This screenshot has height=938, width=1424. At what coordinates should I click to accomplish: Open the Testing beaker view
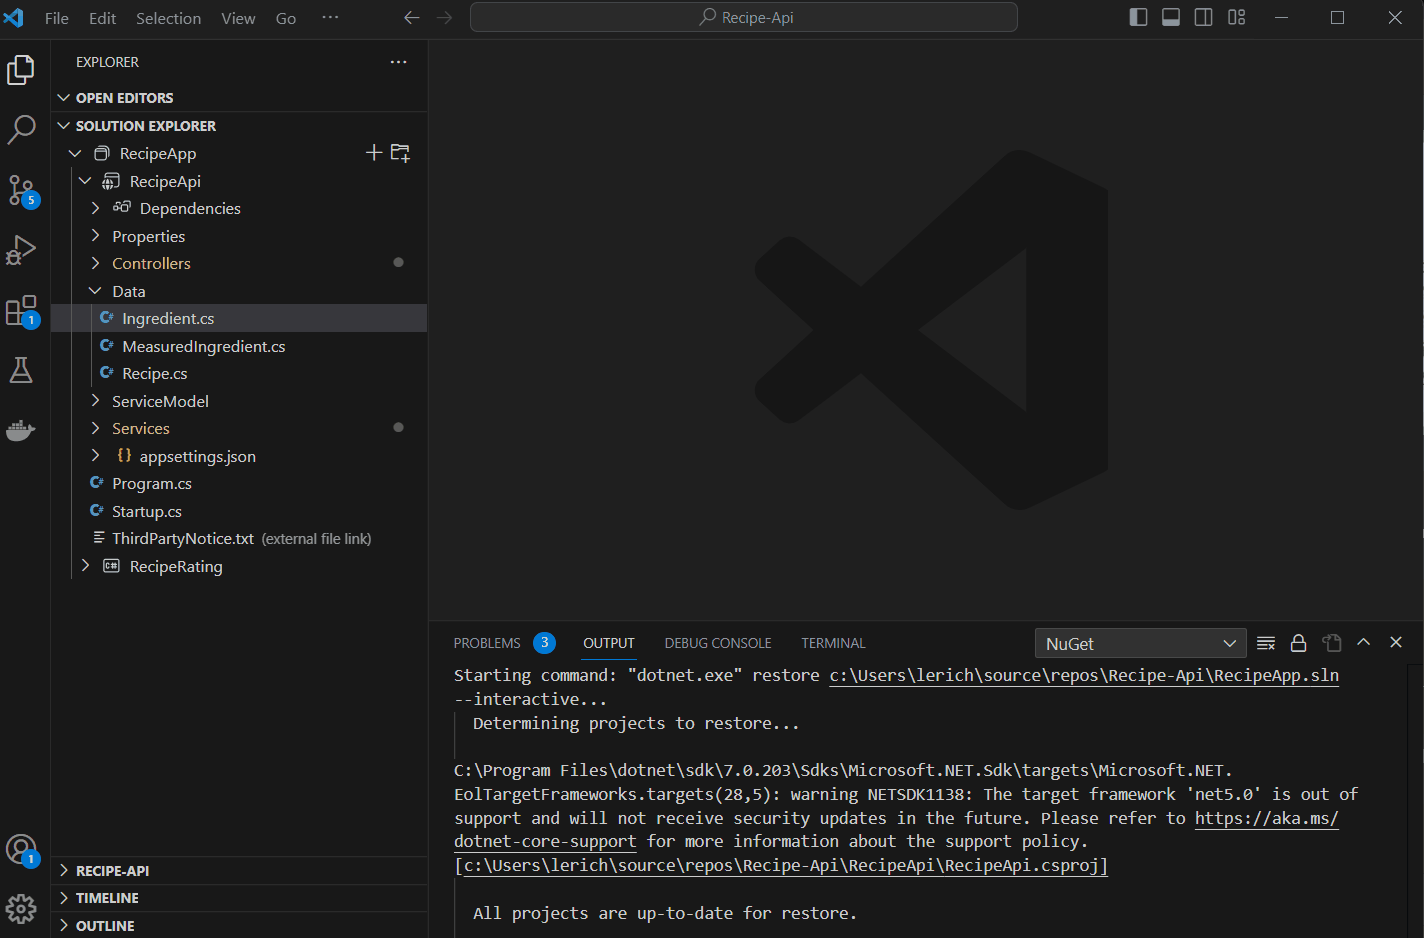22,370
